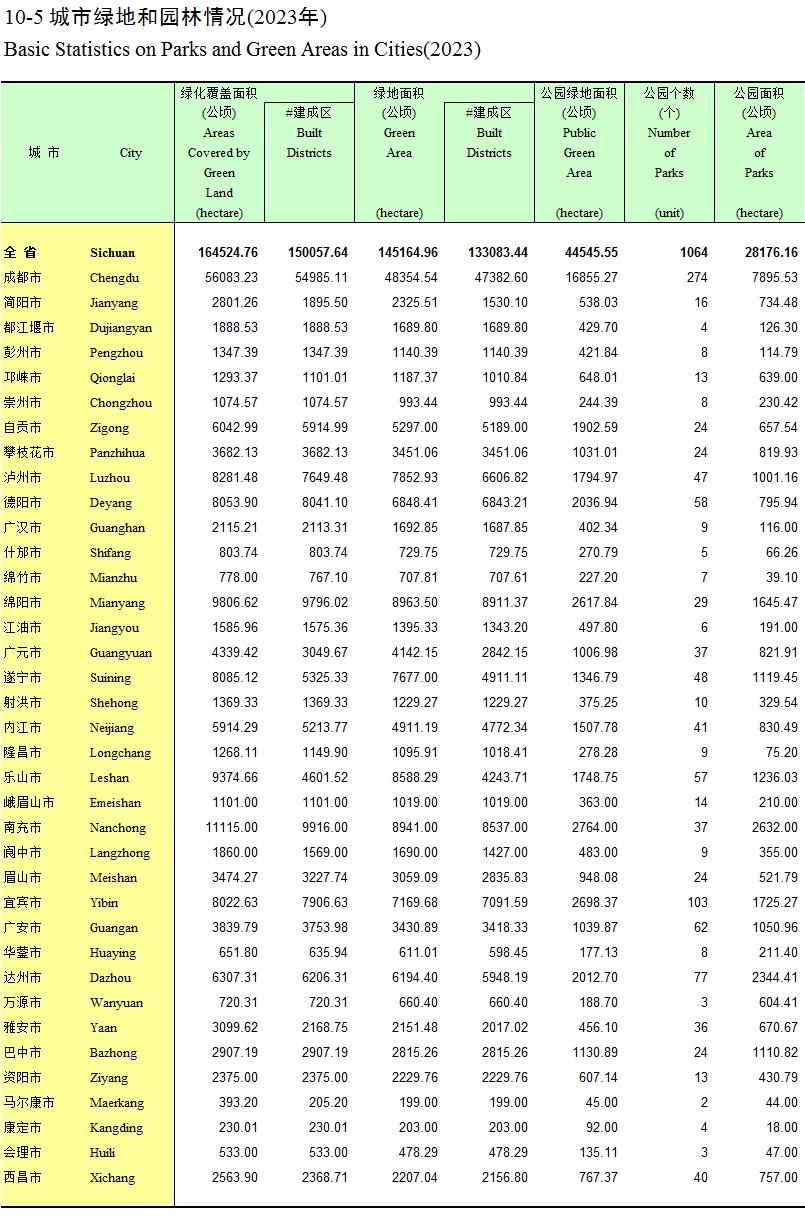Click Meishan park area 521.79
The width and height of the screenshot is (805, 1225).
coord(778,878)
